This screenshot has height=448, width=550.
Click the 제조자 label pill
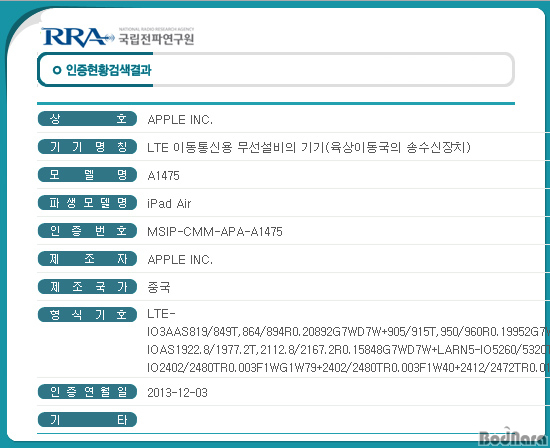(87, 259)
